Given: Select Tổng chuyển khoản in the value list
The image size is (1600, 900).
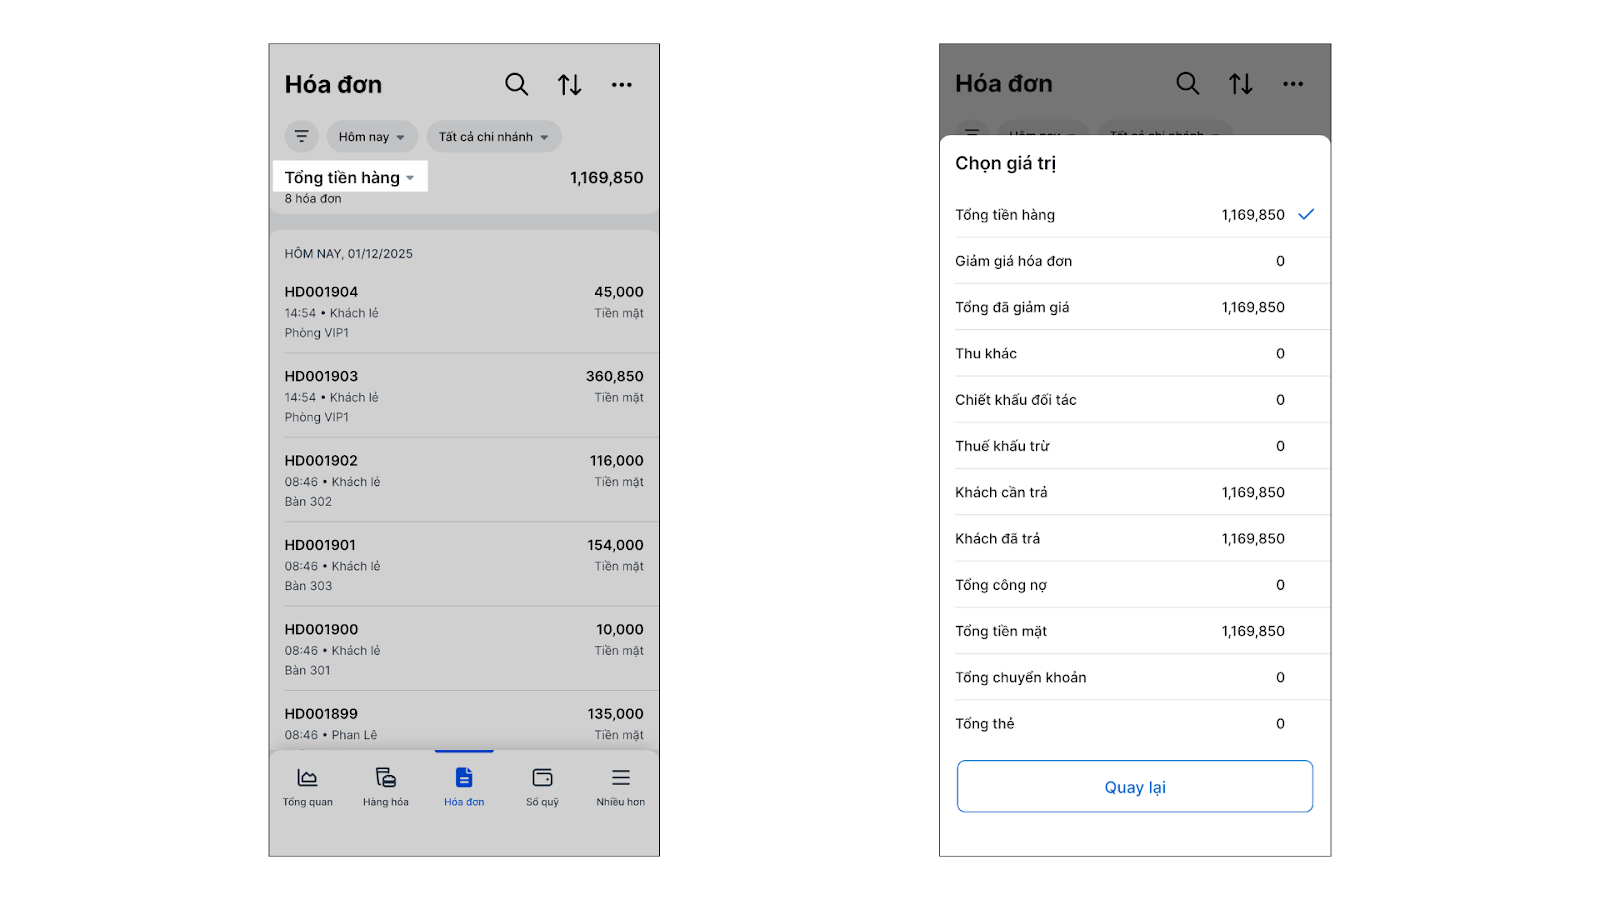Looking at the screenshot, I should tap(1134, 677).
